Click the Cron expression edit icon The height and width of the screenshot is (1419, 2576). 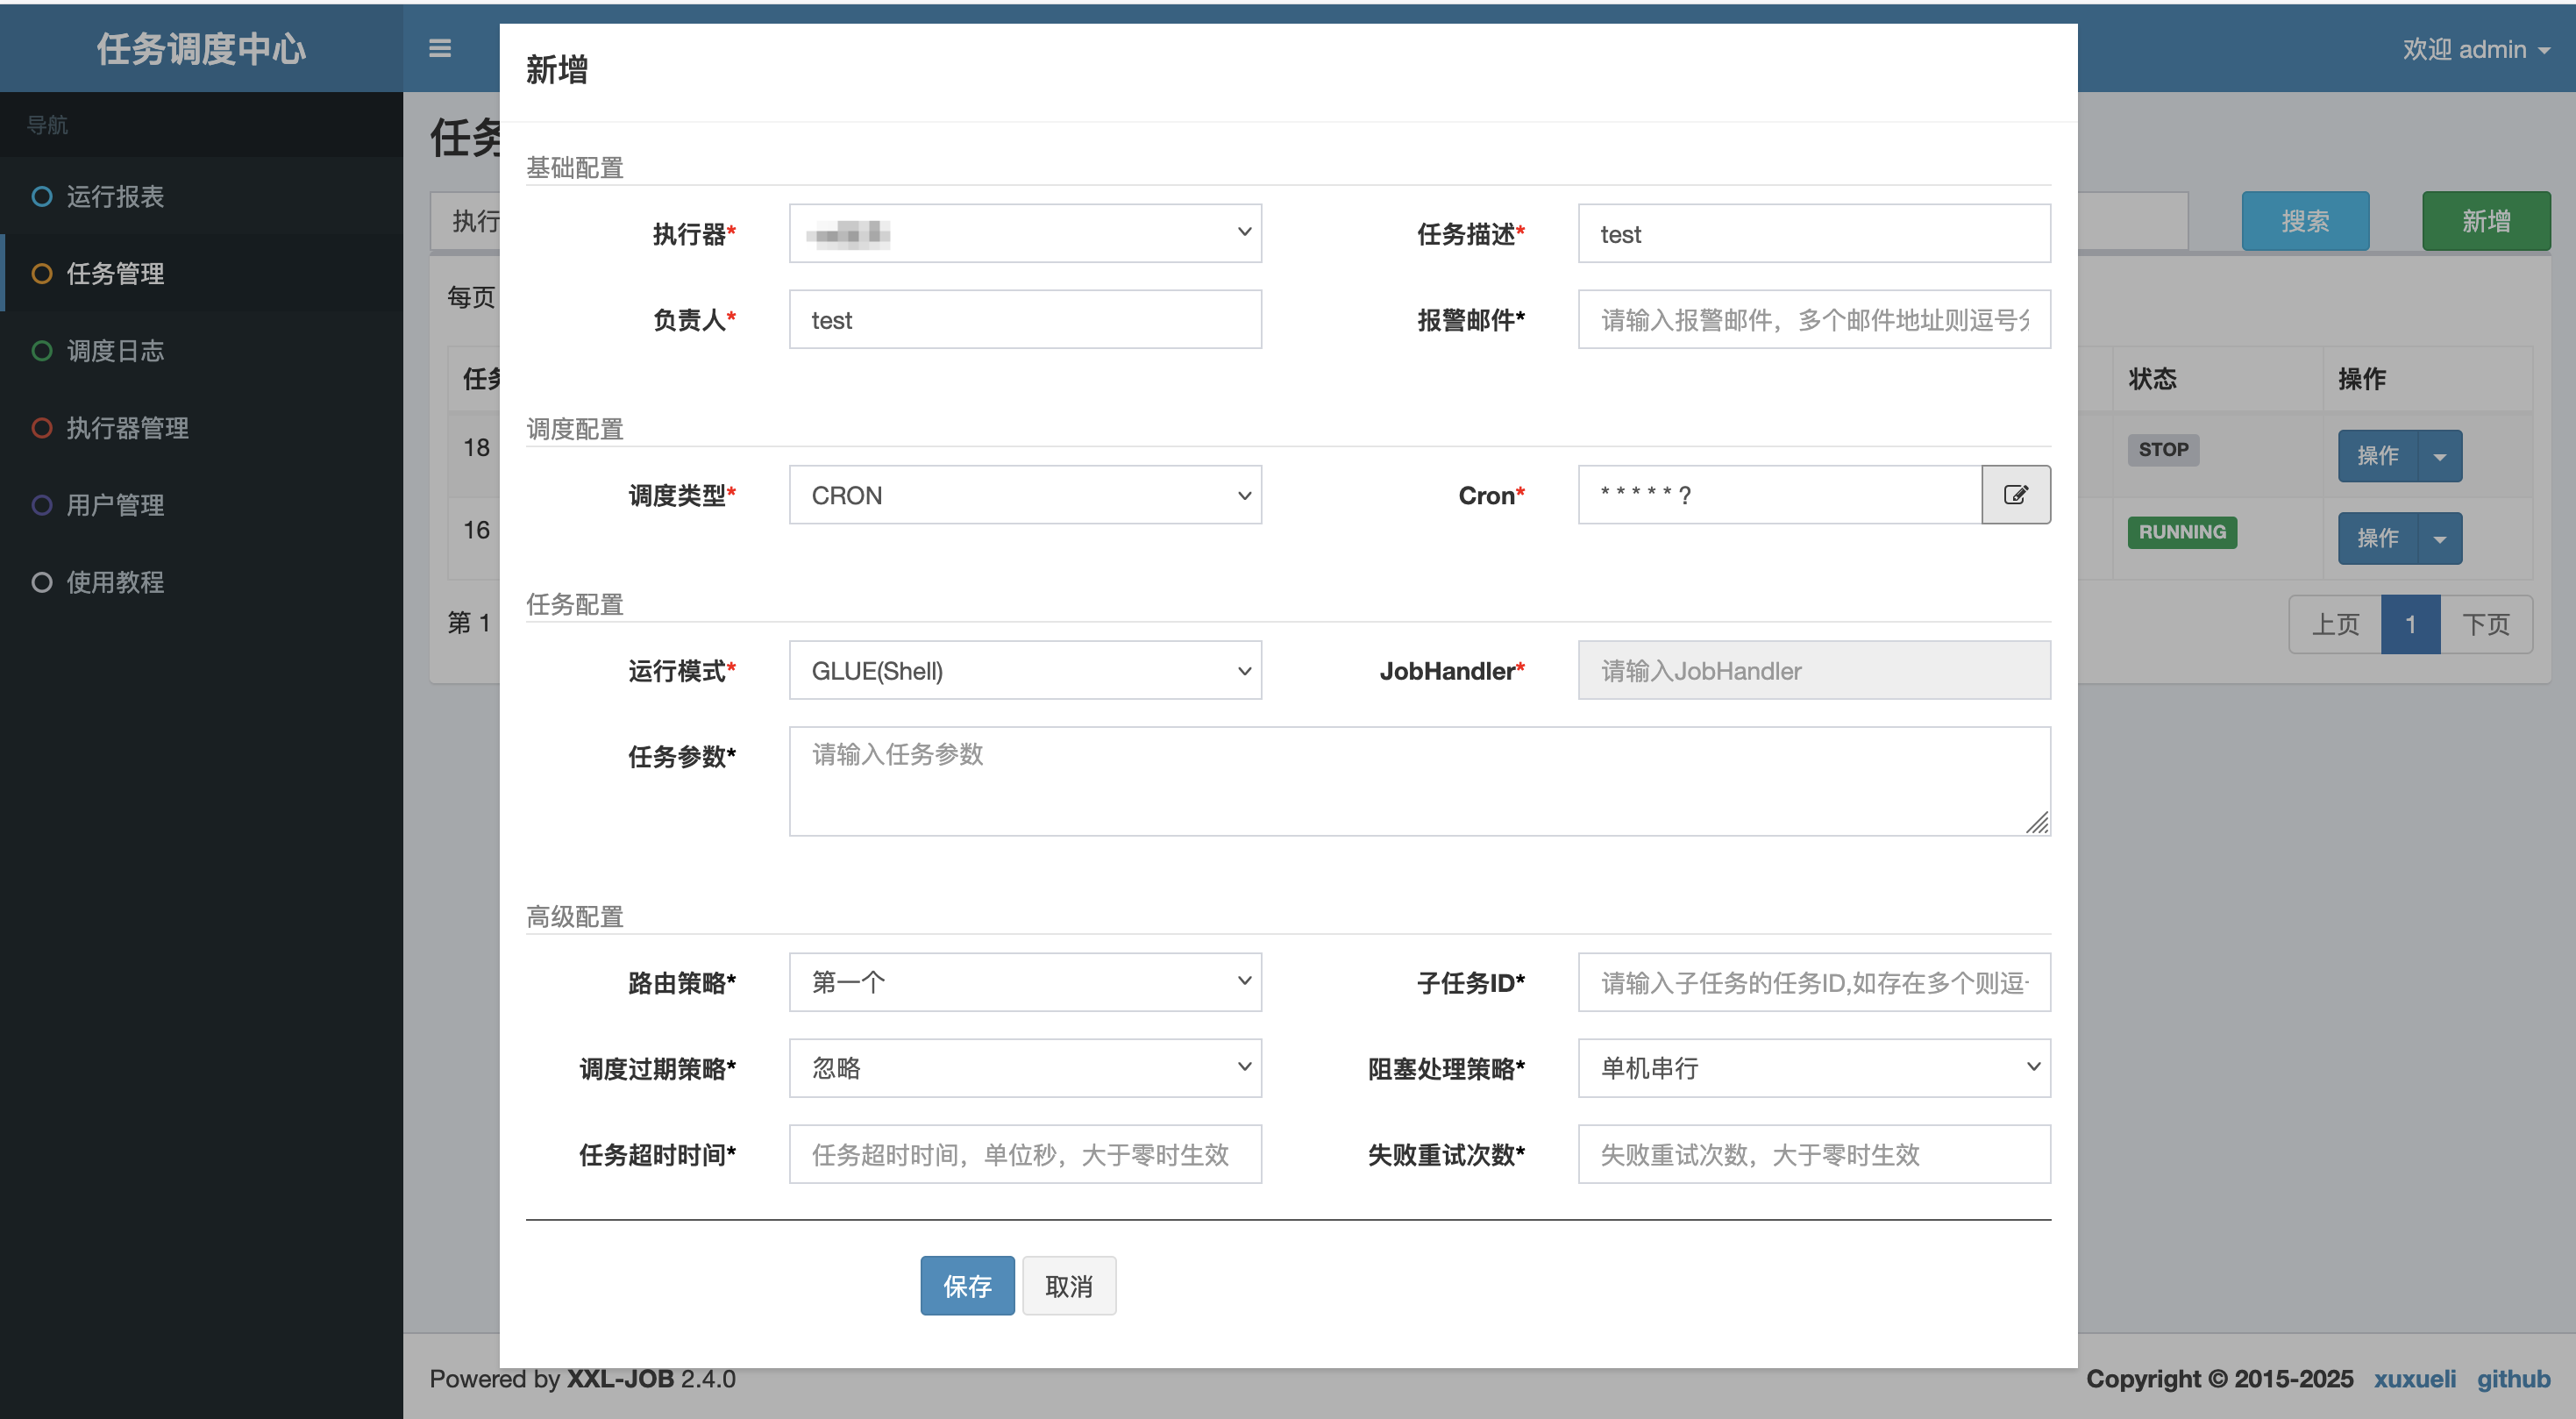(x=2015, y=495)
